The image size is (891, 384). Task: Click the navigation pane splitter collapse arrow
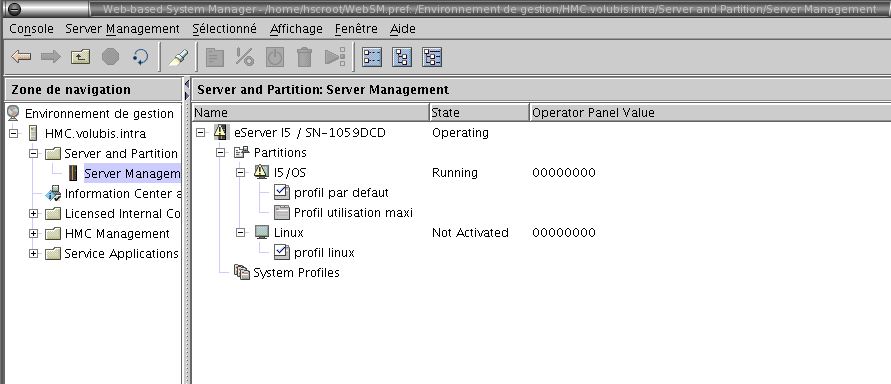(x=187, y=84)
